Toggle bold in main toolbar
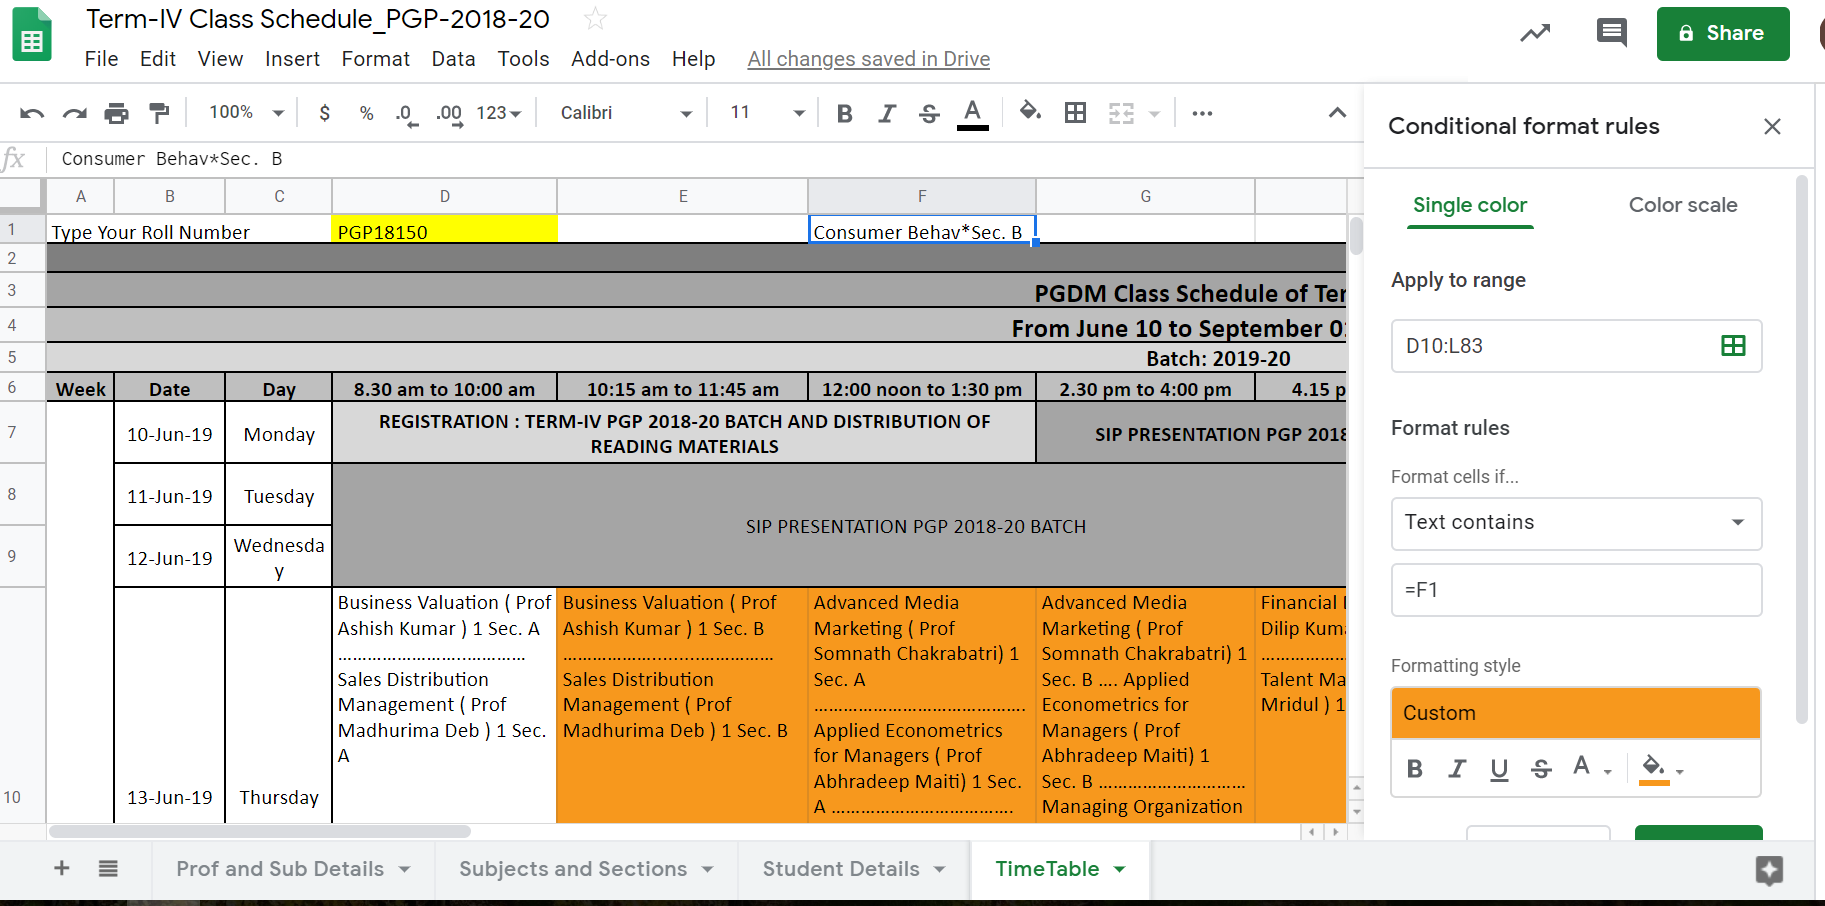The image size is (1825, 906). [844, 113]
